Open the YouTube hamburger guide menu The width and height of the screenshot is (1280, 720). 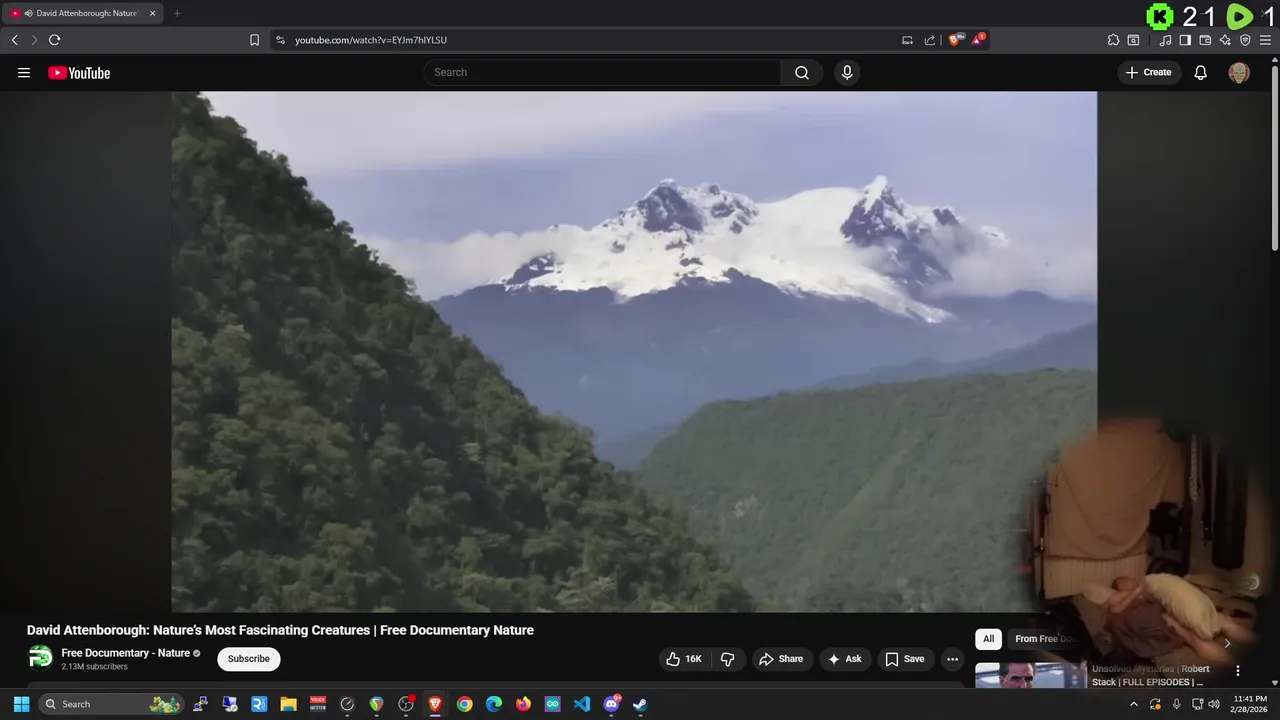[24, 73]
